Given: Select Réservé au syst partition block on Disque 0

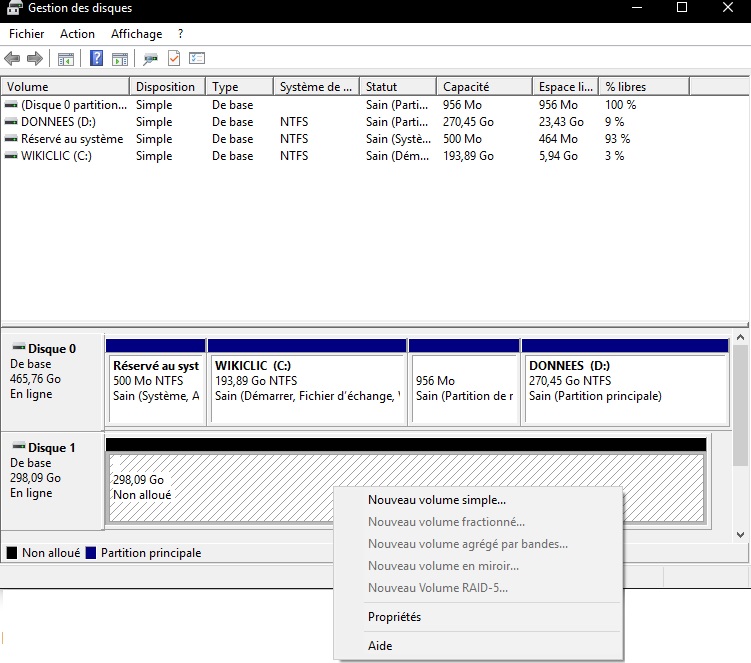Looking at the screenshot, I should pos(156,382).
